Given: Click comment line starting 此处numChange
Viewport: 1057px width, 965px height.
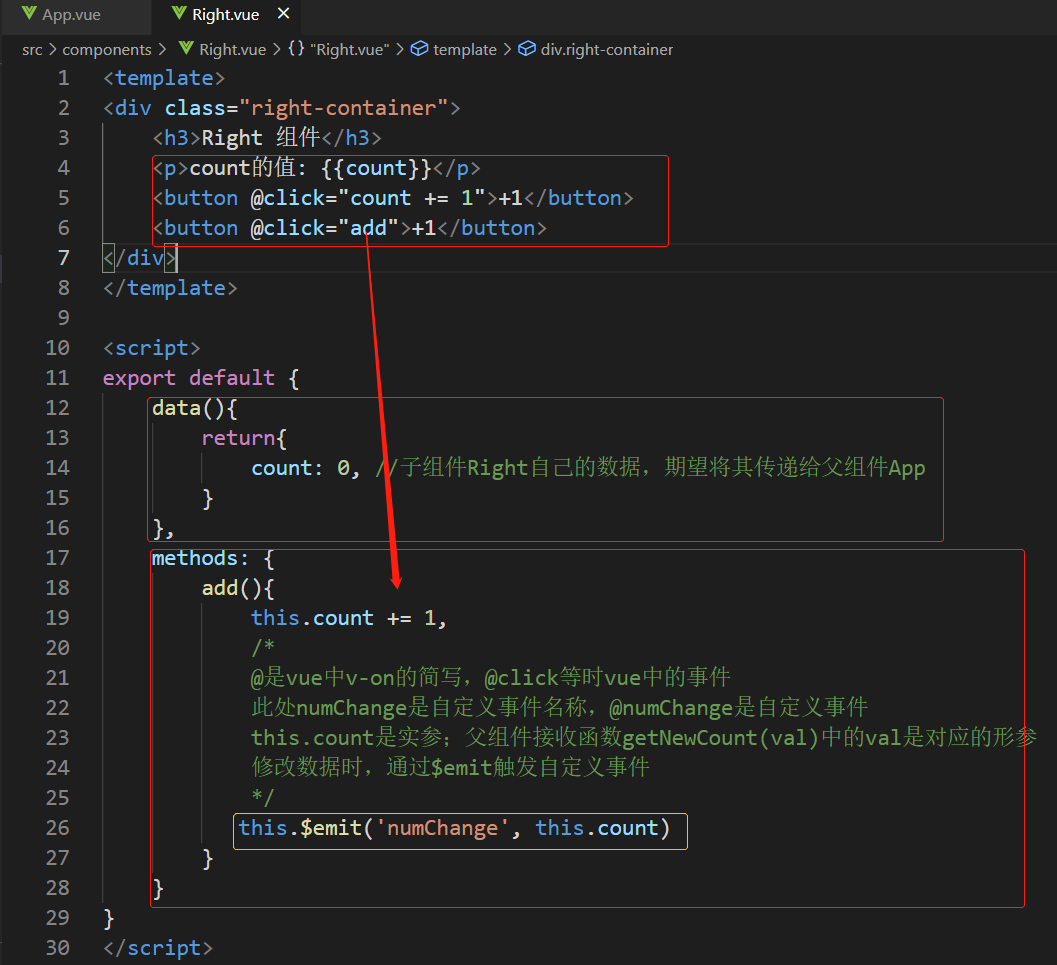Looking at the screenshot, I should pyautogui.click(x=560, y=708).
